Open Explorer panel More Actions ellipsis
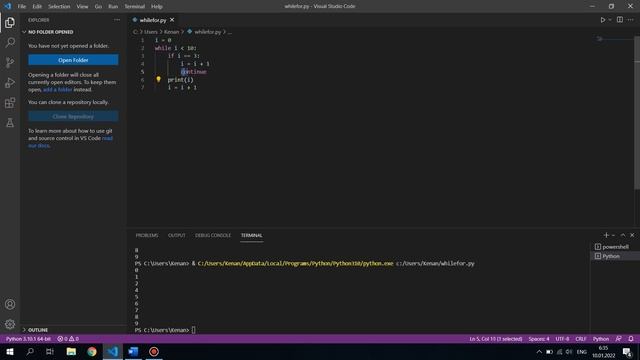 tap(117, 20)
